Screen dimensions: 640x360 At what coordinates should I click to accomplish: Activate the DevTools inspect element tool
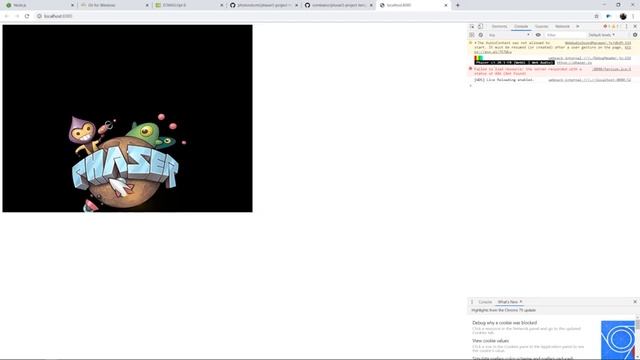coord(472,26)
